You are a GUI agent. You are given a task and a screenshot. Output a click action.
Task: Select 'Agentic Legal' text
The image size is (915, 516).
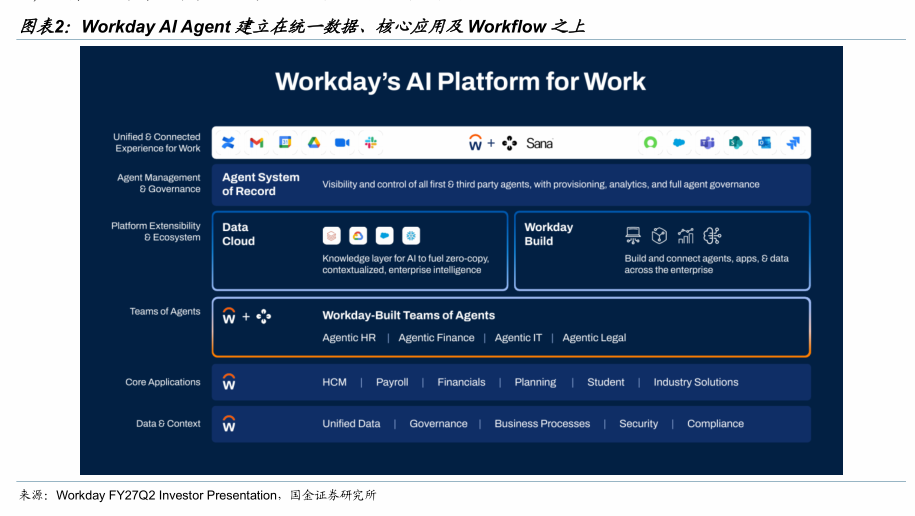594,337
